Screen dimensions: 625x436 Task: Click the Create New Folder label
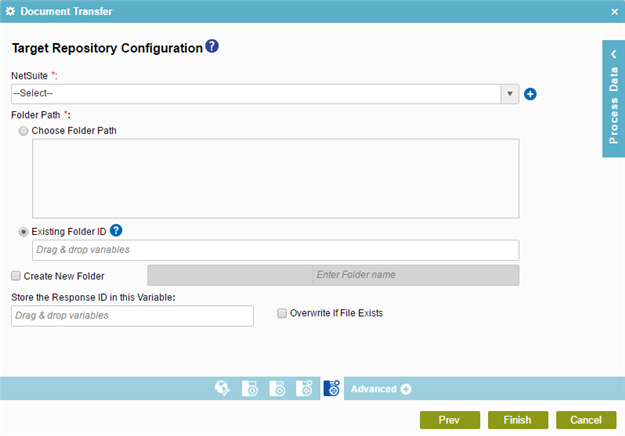(x=64, y=276)
